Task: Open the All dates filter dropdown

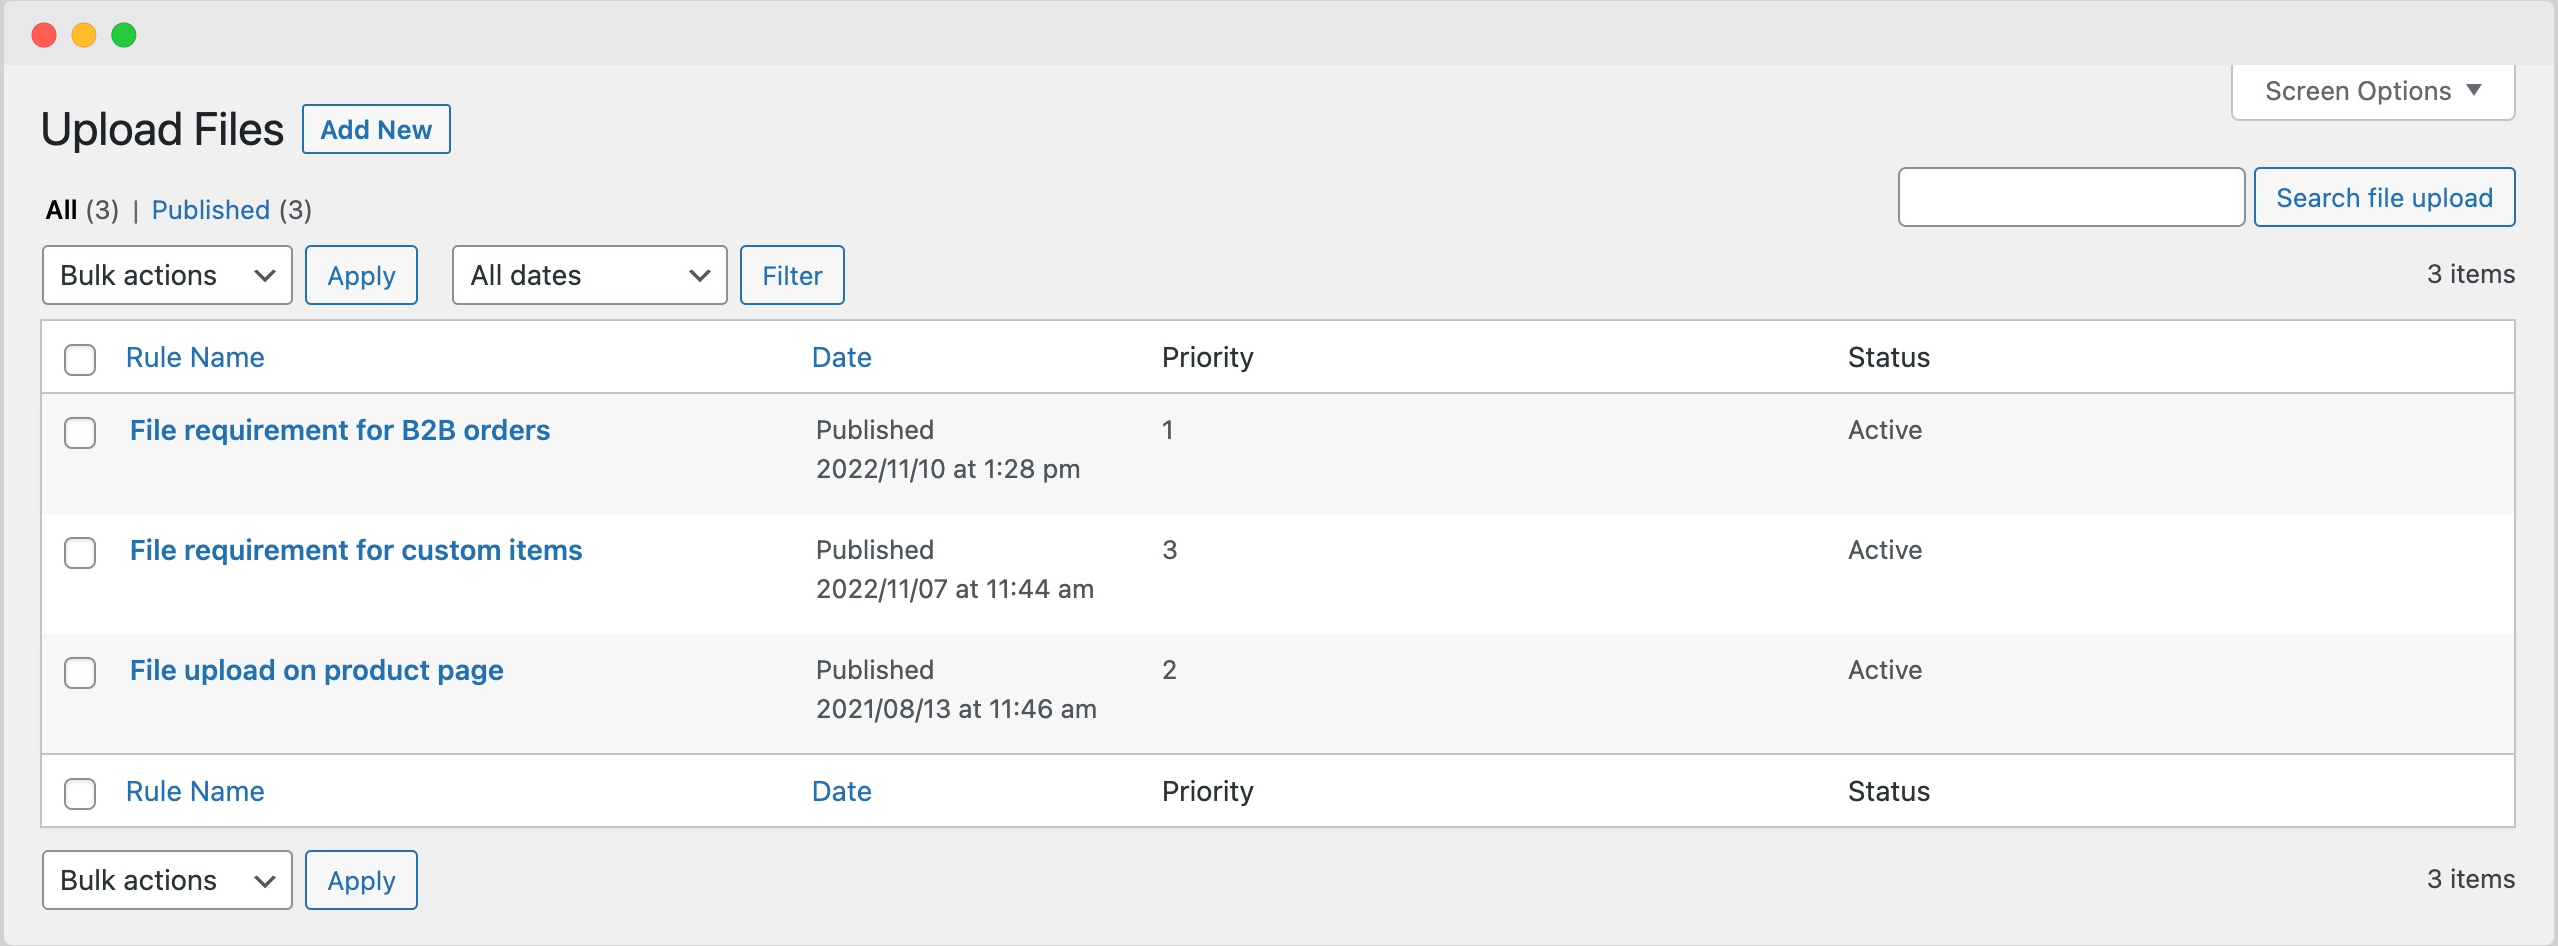Action: coord(588,275)
